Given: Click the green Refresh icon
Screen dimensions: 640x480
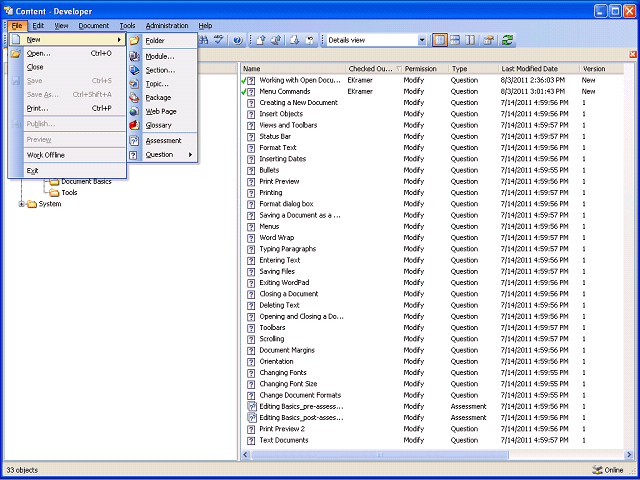Looking at the screenshot, I should click(x=507, y=40).
